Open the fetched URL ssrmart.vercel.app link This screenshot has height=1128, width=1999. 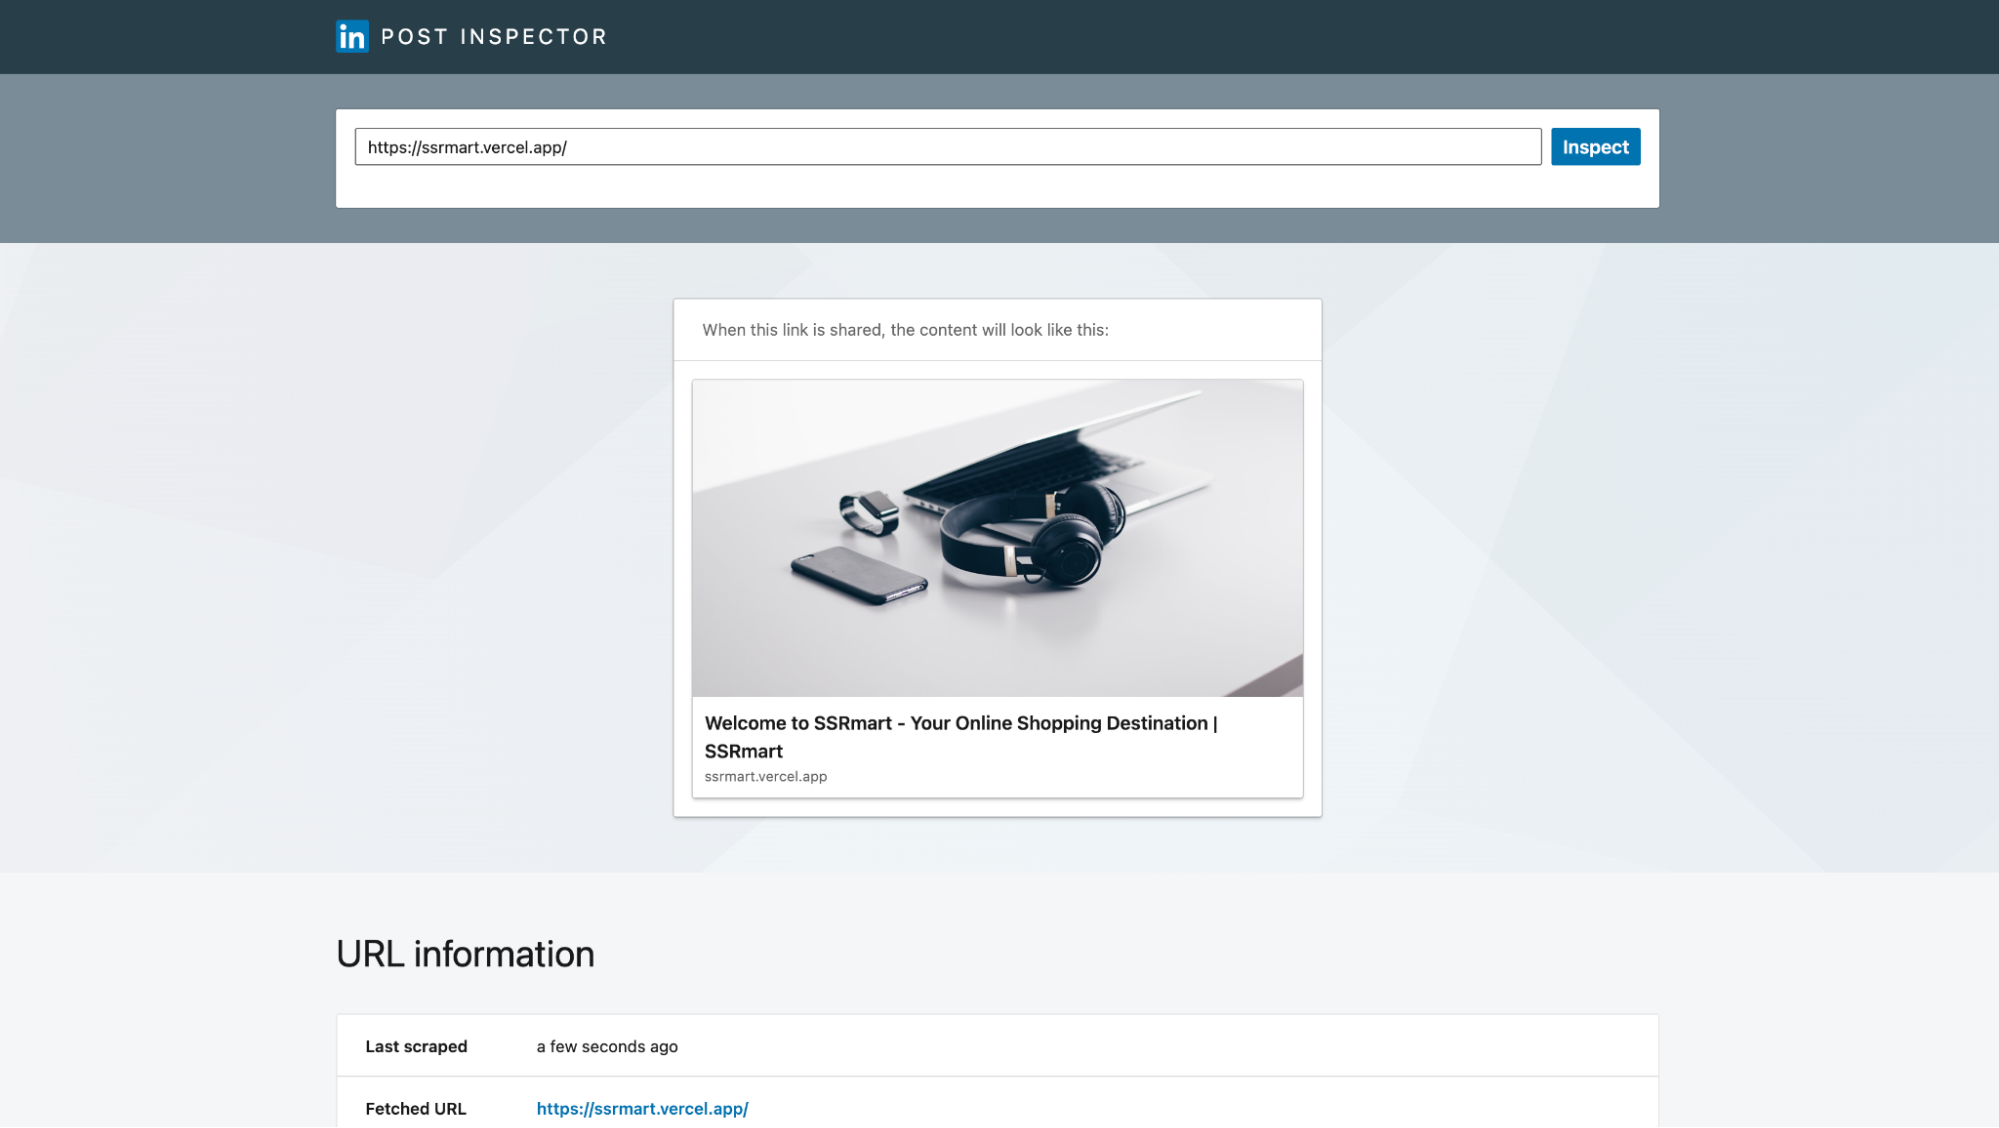click(642, 1108)
